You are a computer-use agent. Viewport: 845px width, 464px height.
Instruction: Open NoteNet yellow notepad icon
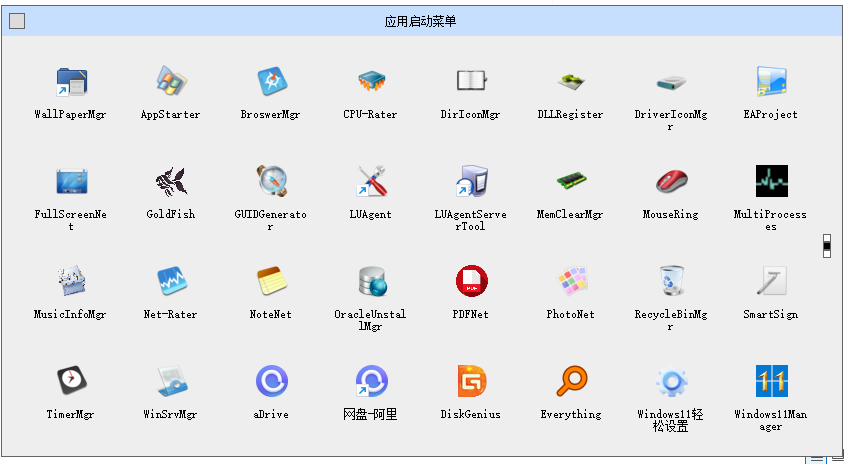[x=272, y=281]
